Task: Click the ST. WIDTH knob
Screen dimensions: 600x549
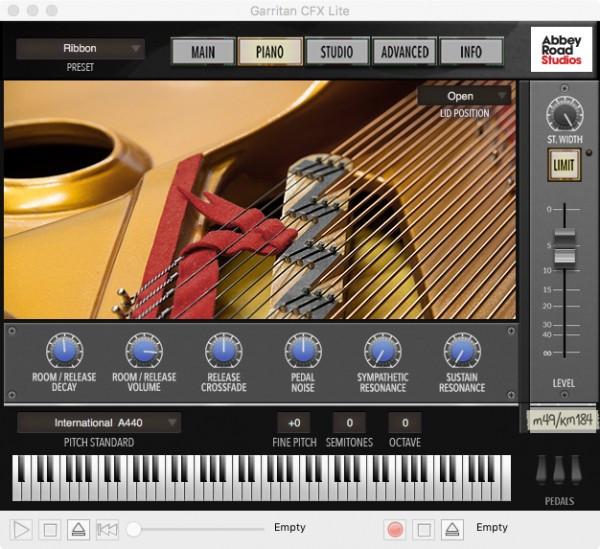Action: coord(564,115)
